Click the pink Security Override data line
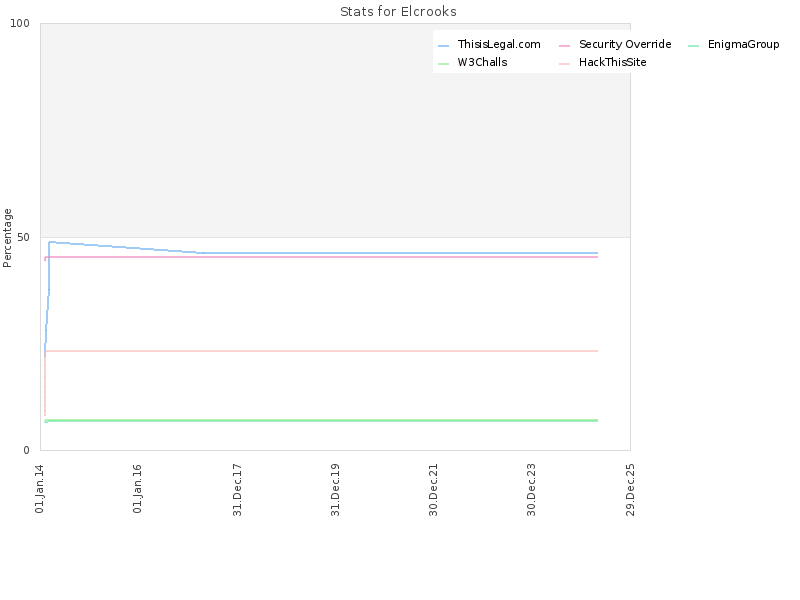Image resolution: width=800 pixels, height=600 pixels. tap(321, 257)
